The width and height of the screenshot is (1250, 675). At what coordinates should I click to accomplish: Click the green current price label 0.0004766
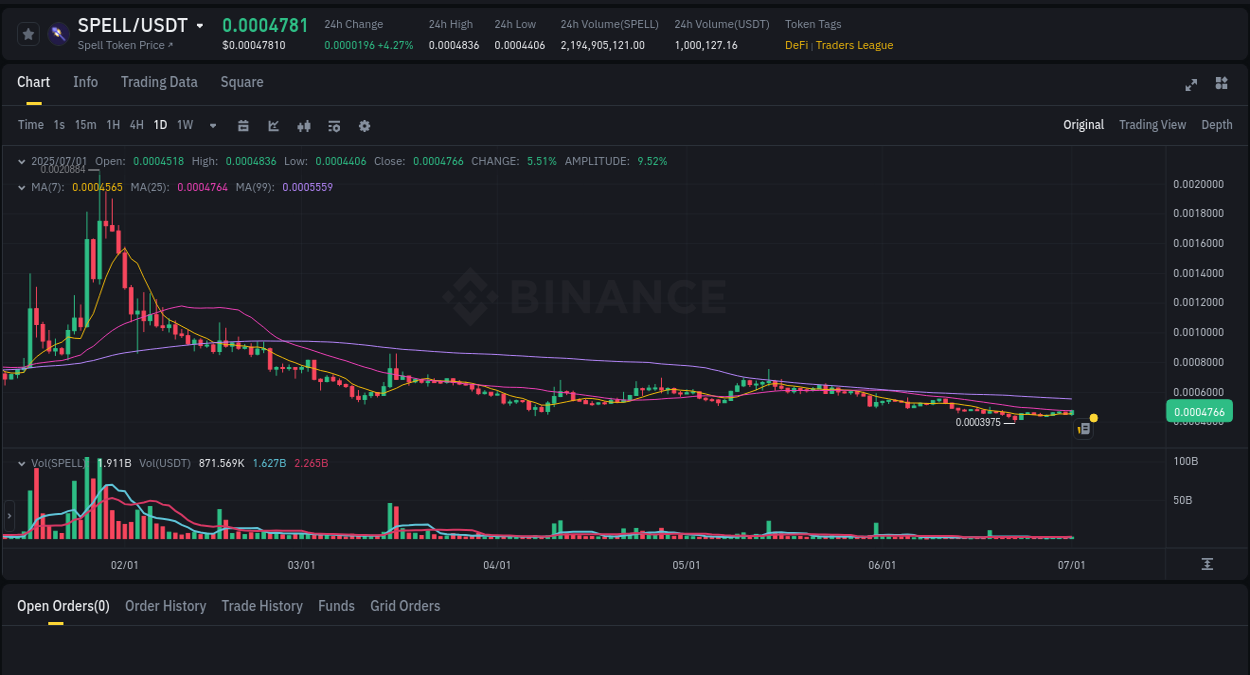pos(1199,411)
